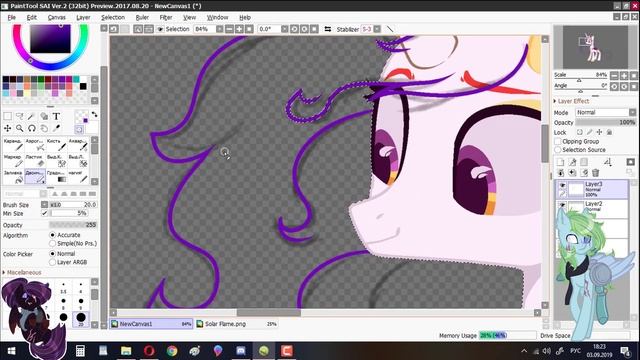Select the magic wand tool
This screenshot has height=360, width=640.
pos(32,116)
